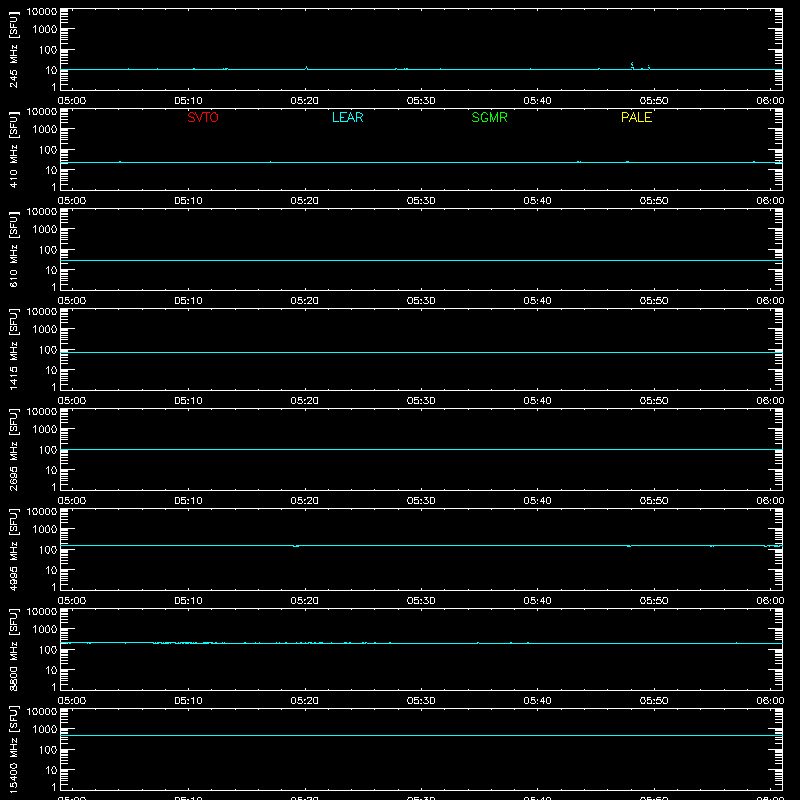Click 05:30 time label below 410 MHz plot
Image resolution: width=800 pixels, height=800 pixels.
click(421, 201)
